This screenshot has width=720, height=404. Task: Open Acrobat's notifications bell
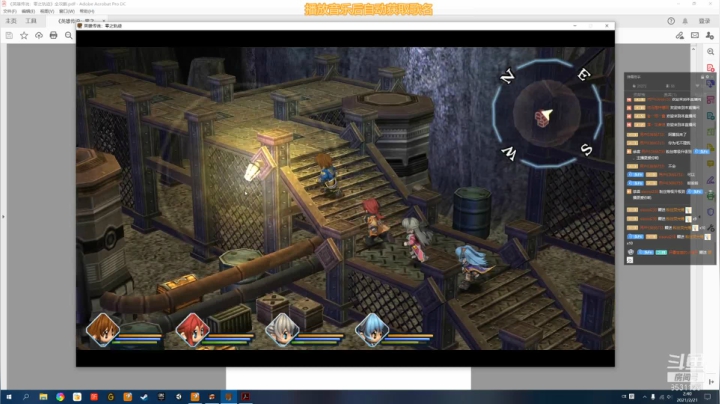pos(685,21)
